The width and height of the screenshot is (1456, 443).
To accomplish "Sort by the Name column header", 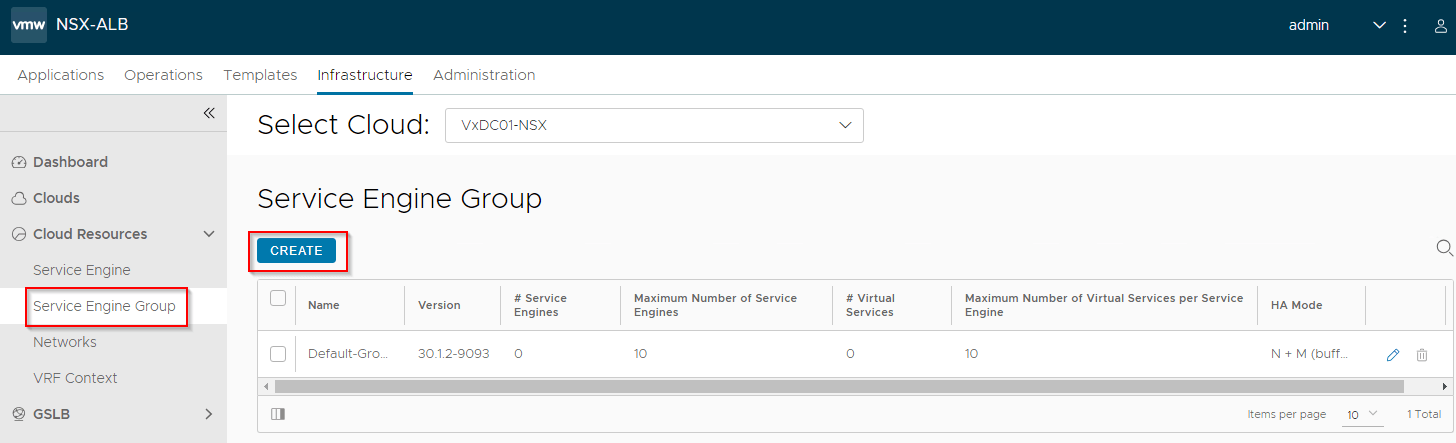I will pyautogui.click(x=324, y=305).
